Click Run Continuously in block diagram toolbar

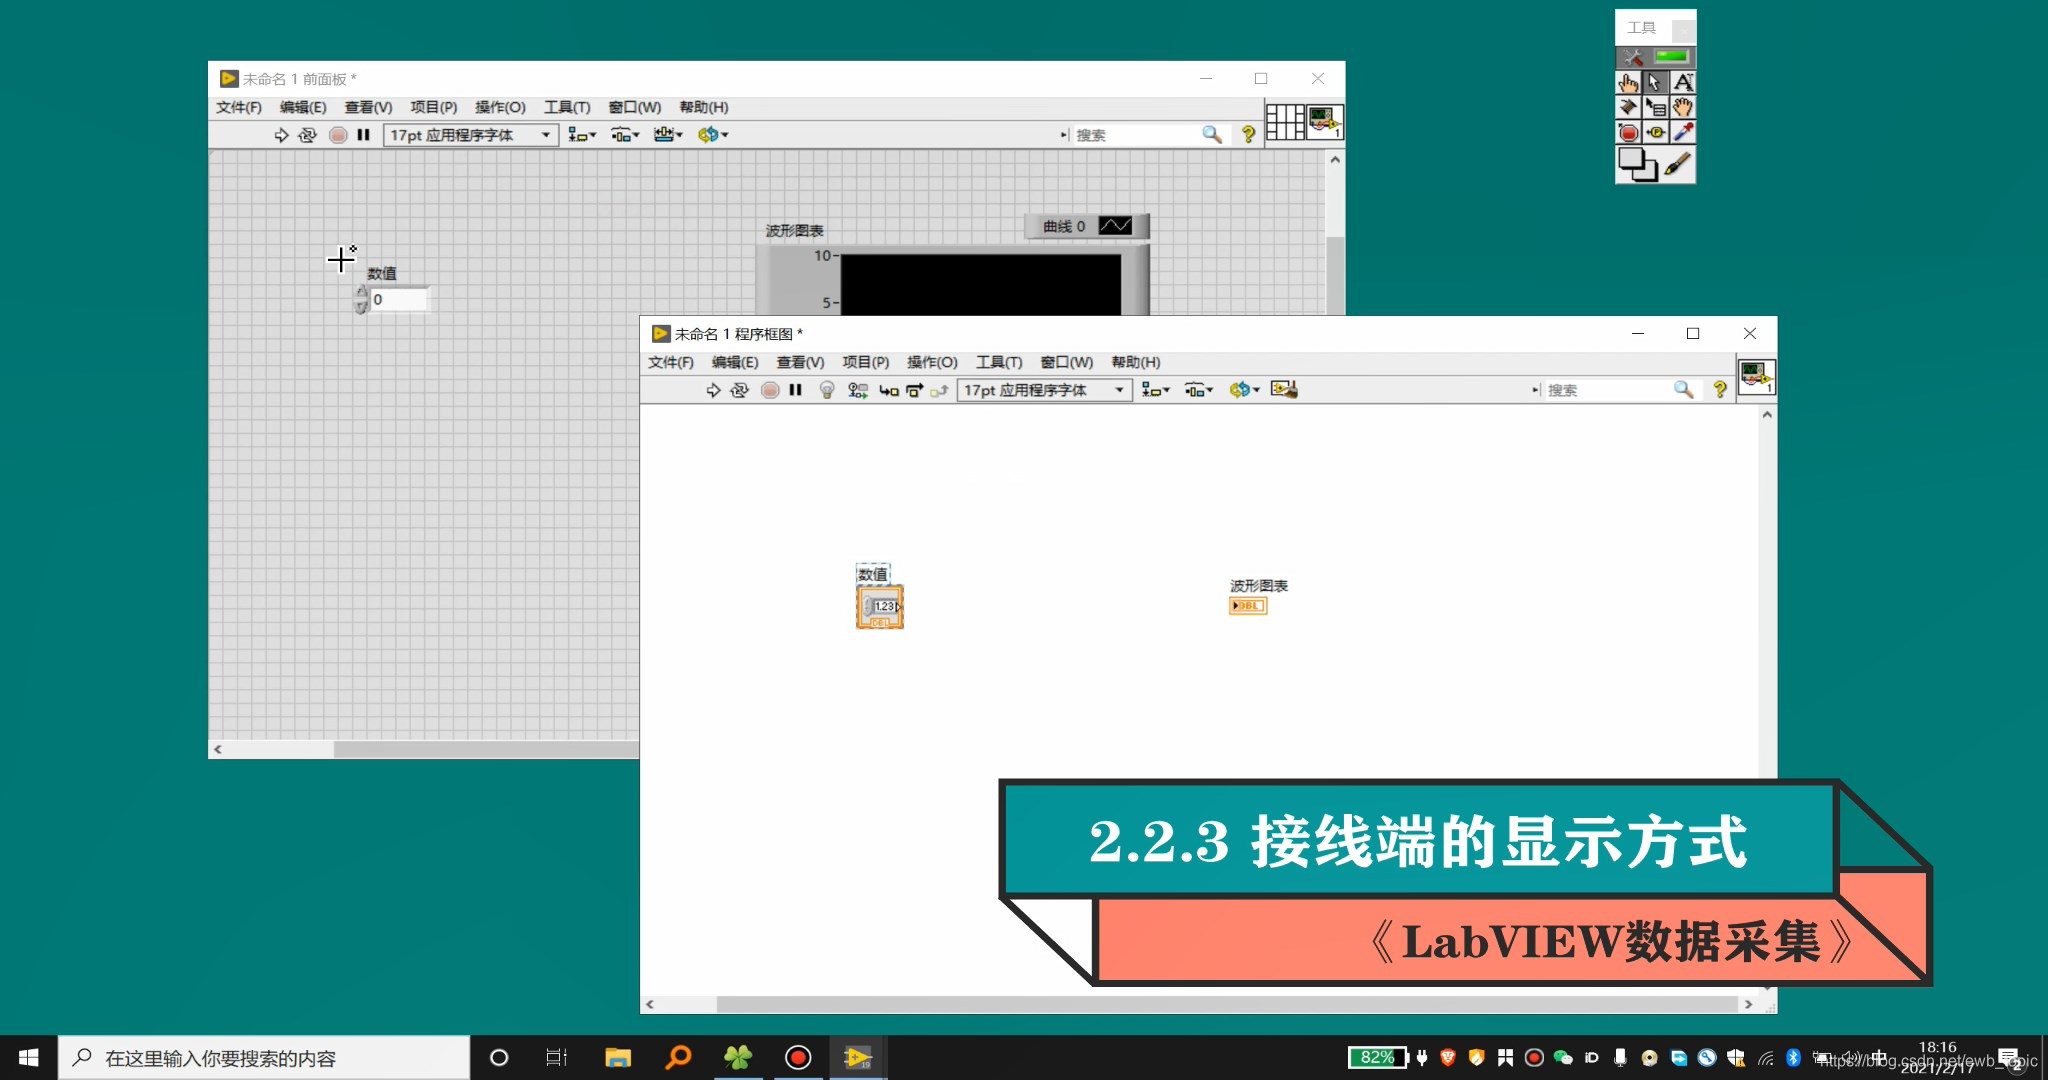[739, 390]
